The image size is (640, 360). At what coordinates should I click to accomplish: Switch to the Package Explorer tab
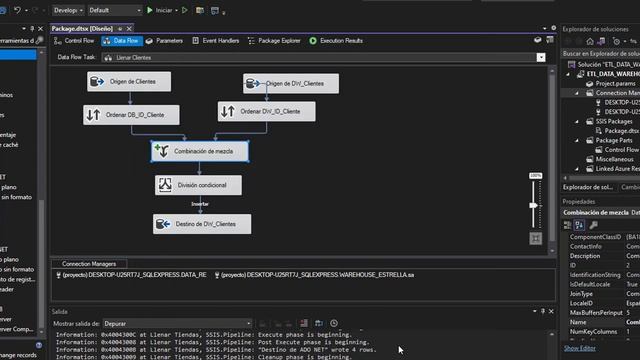coord(274,41)
